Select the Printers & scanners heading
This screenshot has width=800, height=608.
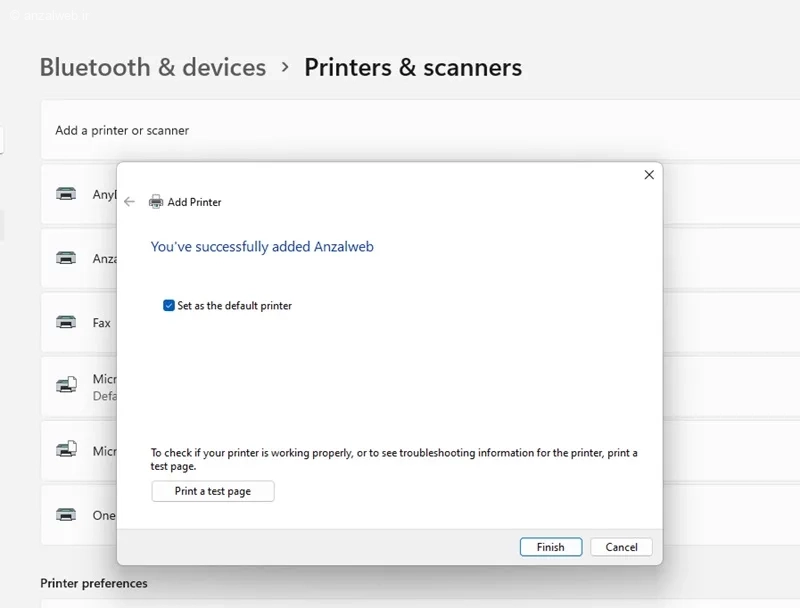pos(413,67)
